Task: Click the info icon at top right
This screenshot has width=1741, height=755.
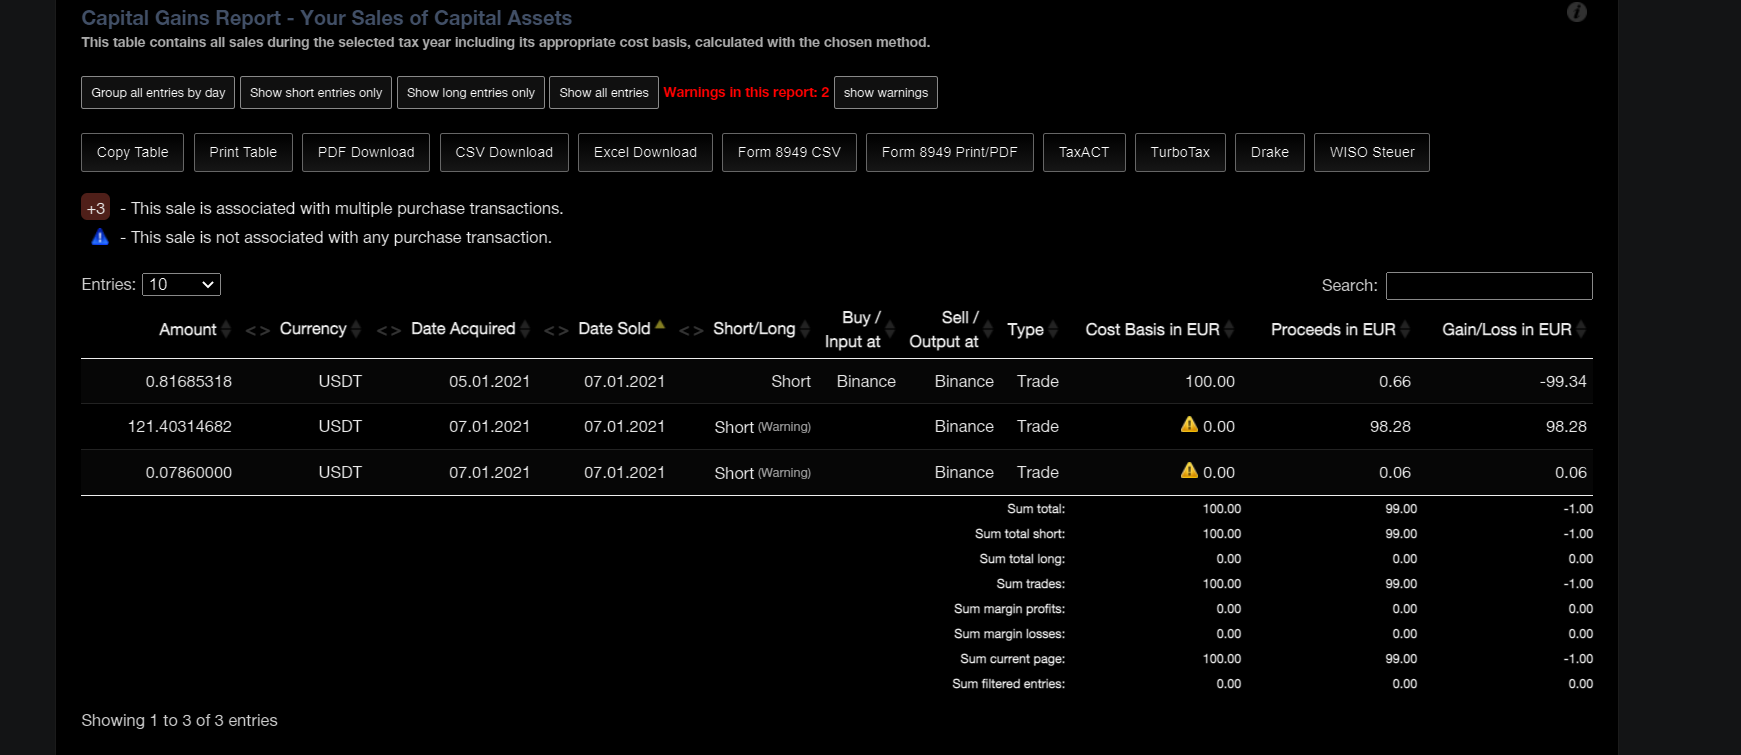Action: [x=1576, y=12]
